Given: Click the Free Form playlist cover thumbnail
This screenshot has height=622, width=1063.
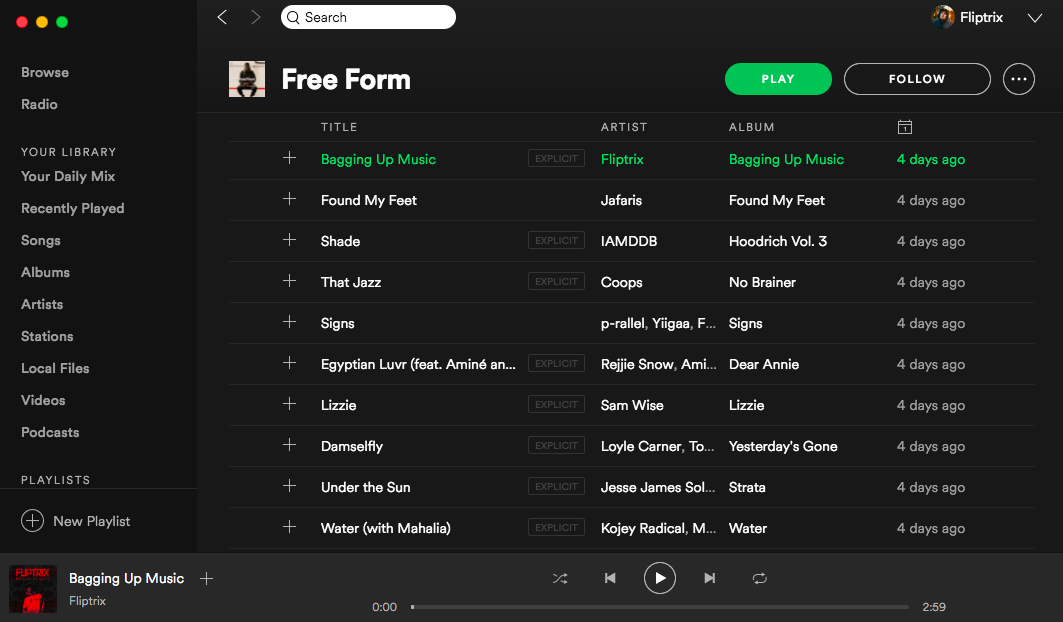Looking at the screenshot, I should click(x=247, y=79).
